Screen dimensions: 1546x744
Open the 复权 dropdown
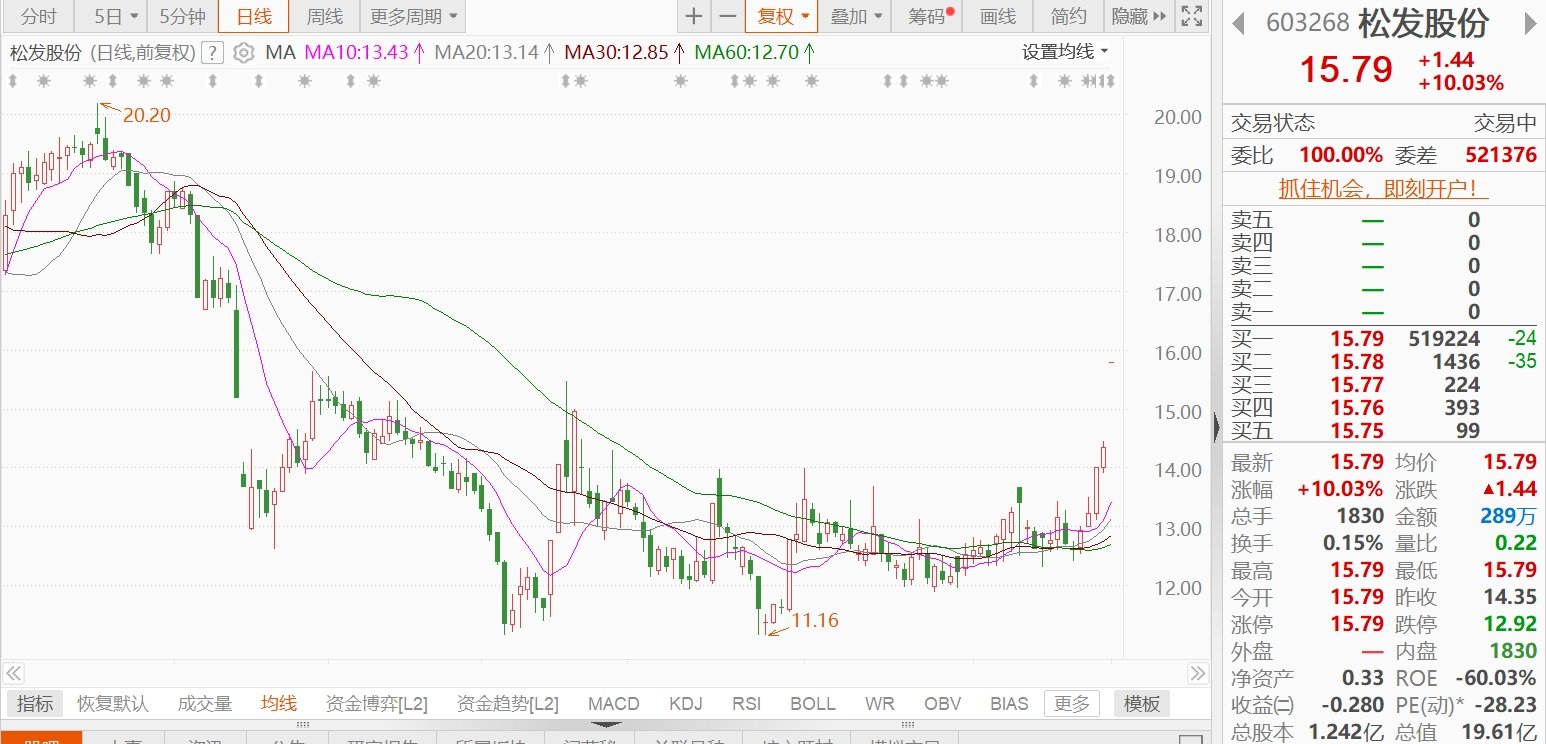pyautogui.click(x=781, y=16)
